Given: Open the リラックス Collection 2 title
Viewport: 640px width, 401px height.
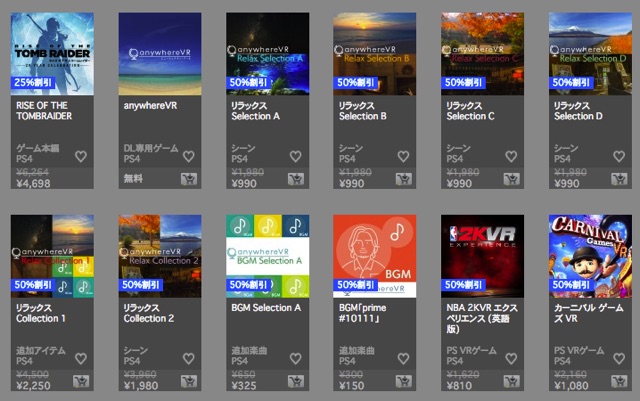Looking at the screenshot, I should point(149,313).
